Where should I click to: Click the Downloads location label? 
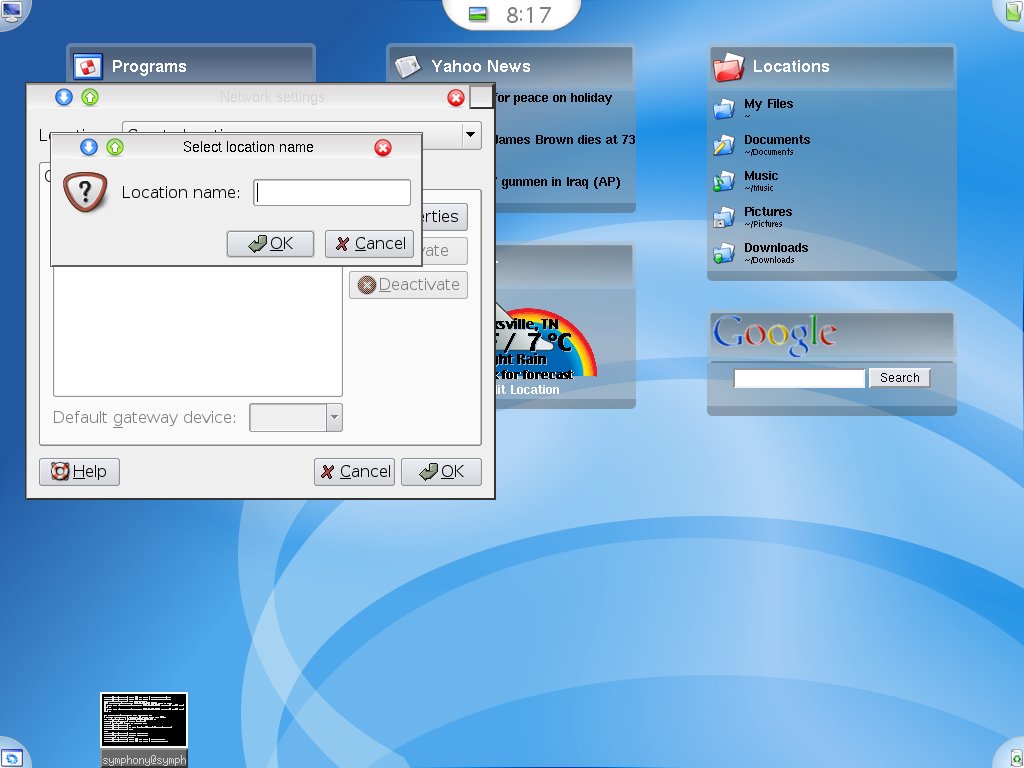pyautogui.click(x=776, y=248)
